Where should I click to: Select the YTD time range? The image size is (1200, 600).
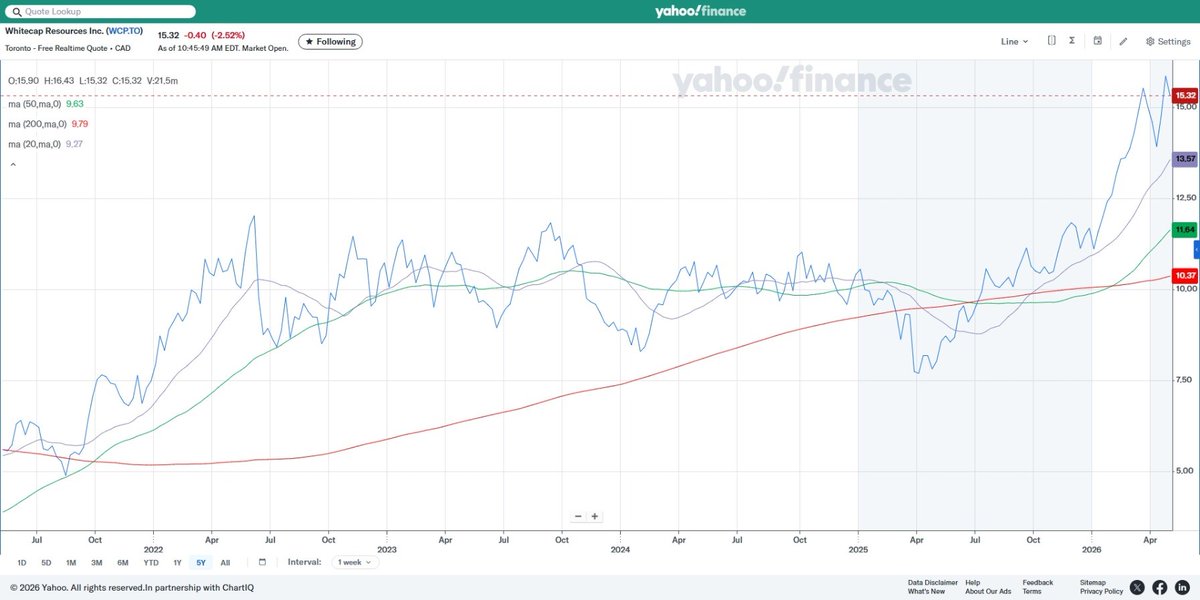click(151, 562)
